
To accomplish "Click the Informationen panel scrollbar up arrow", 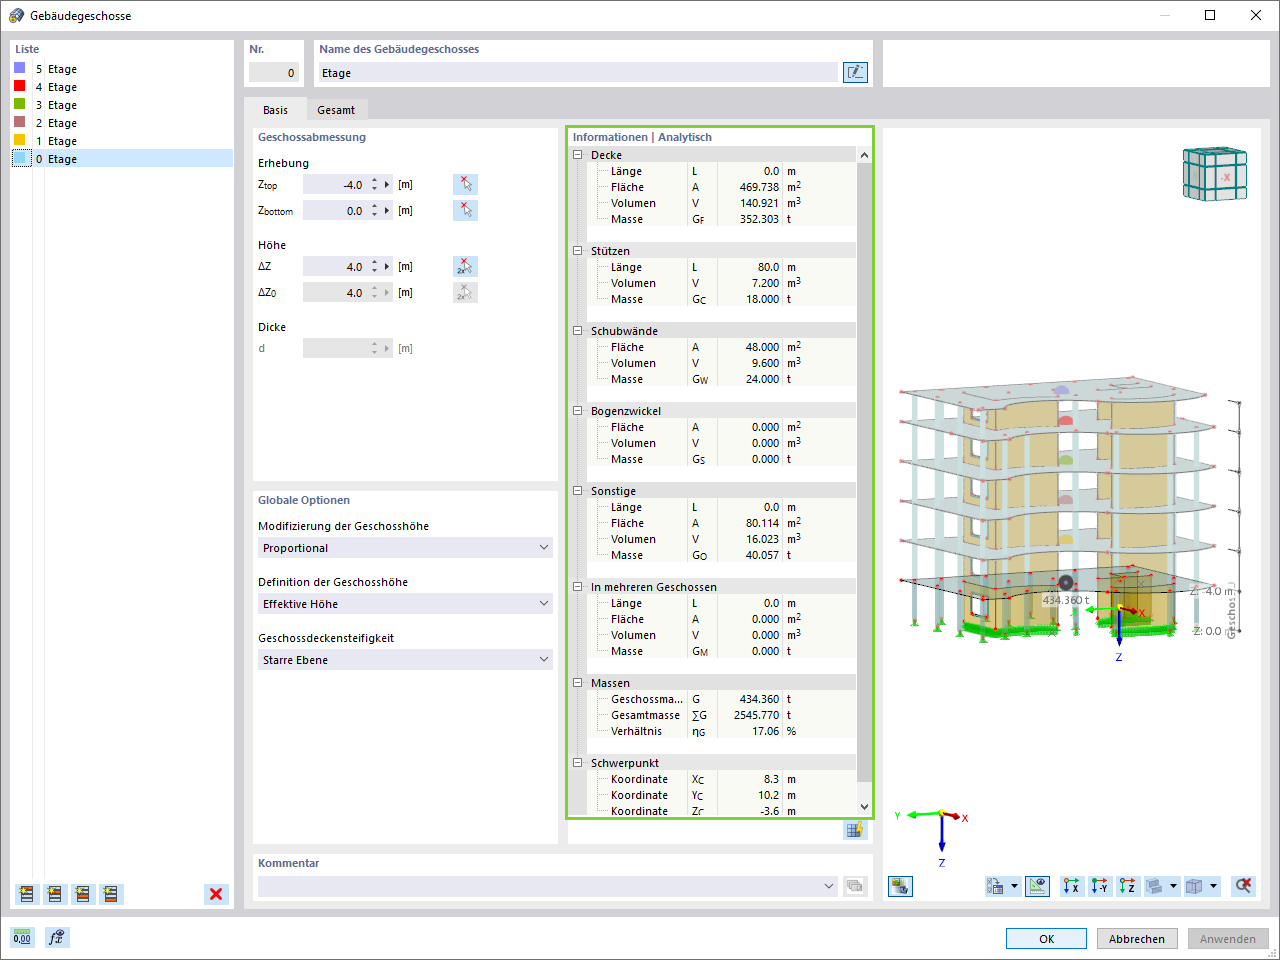I will (x=864, y=155).
